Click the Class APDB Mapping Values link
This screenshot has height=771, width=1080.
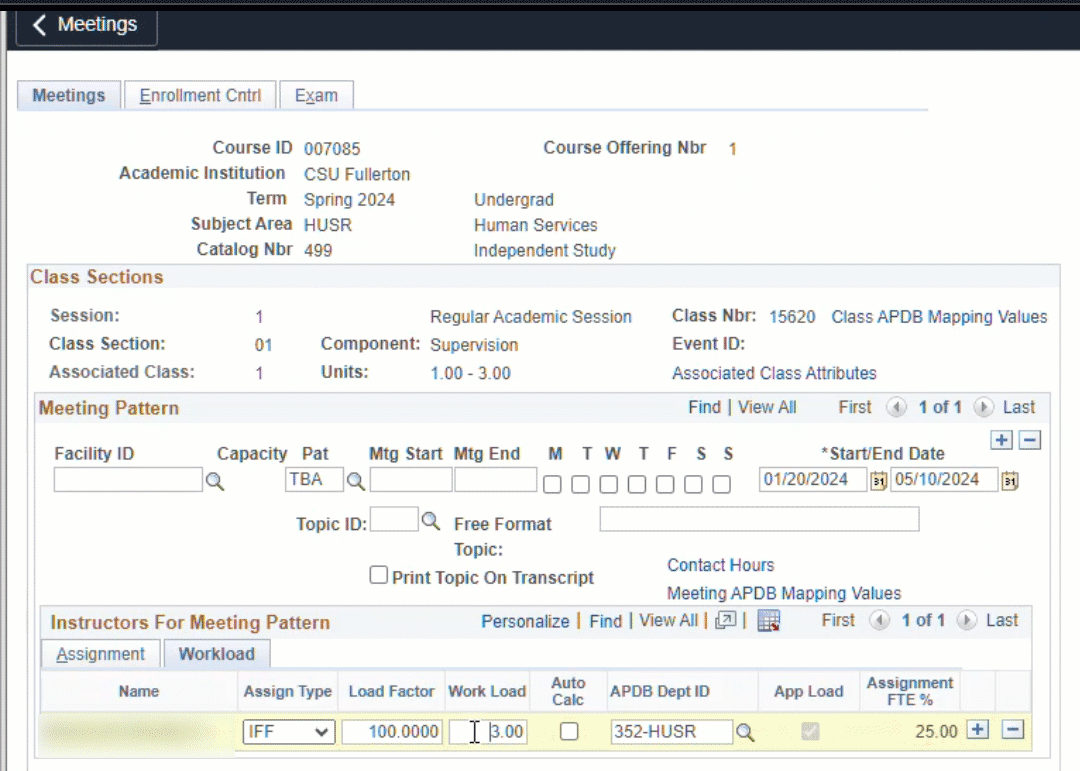coord(939,317)
